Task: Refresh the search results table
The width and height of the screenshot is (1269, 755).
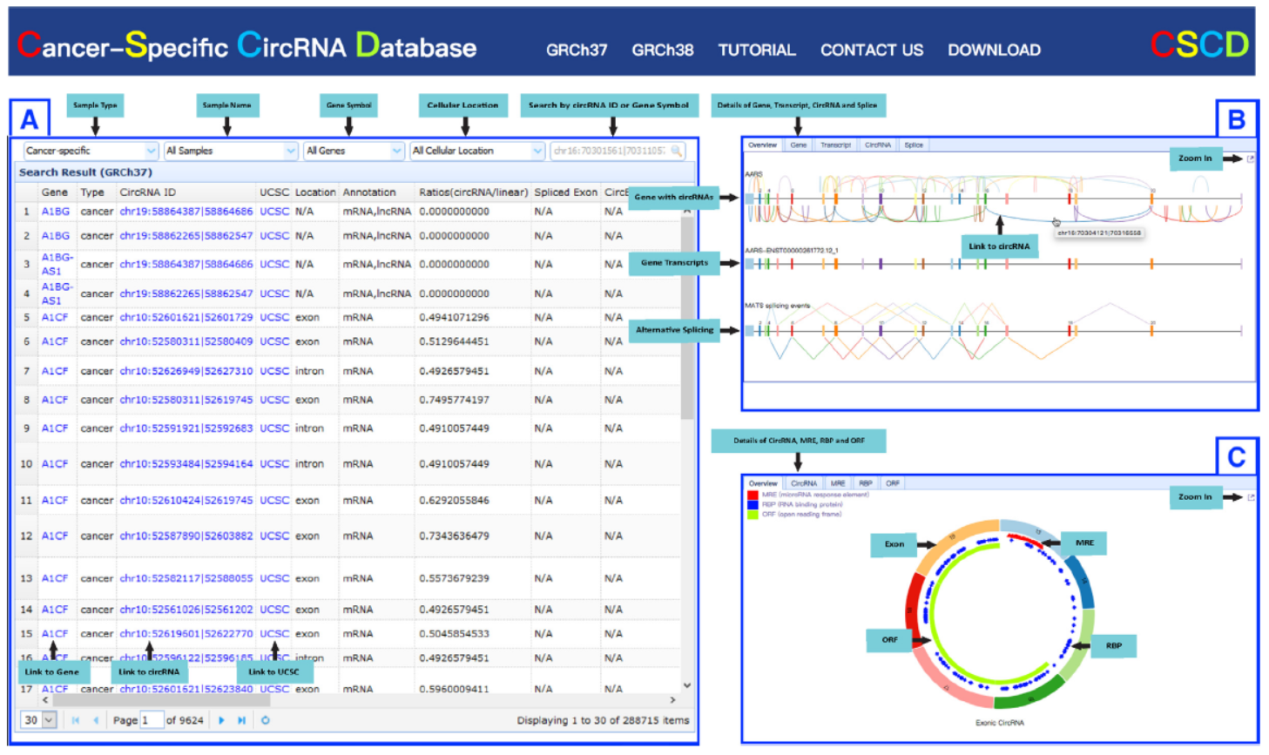Action: pos(266,720)
